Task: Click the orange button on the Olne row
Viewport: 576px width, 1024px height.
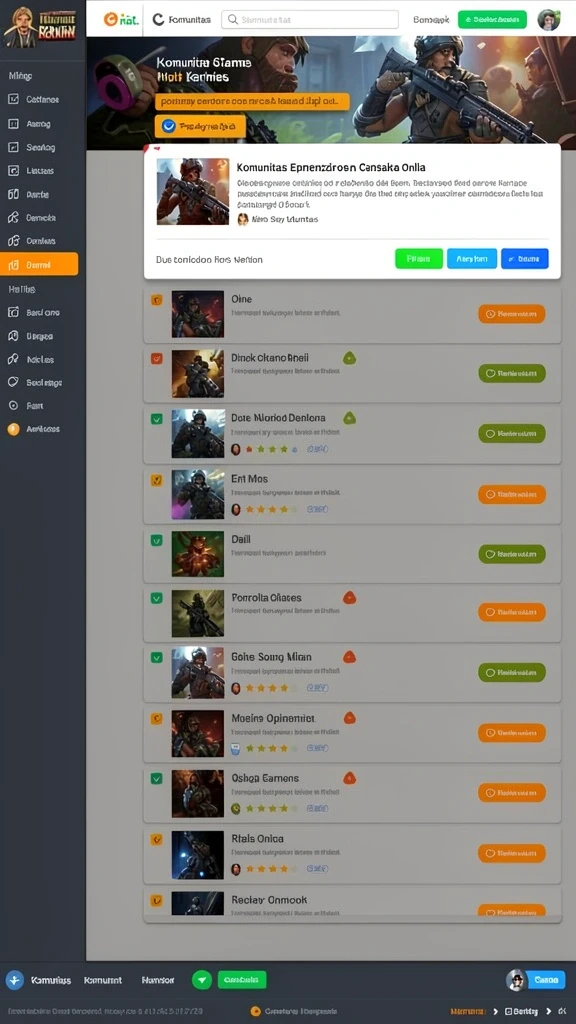Action: [x=511, y=313]
